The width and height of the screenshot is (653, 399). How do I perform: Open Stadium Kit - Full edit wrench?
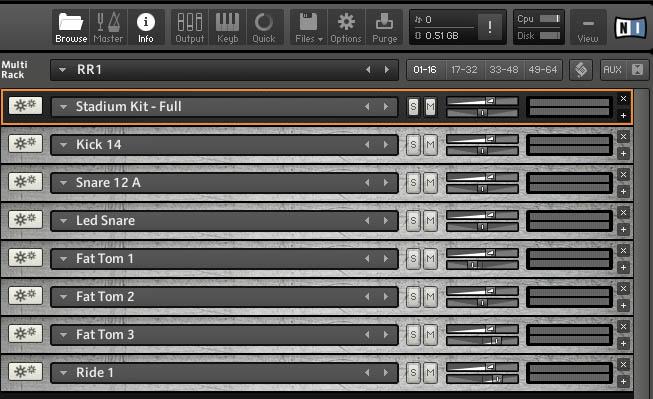point(25,106)
